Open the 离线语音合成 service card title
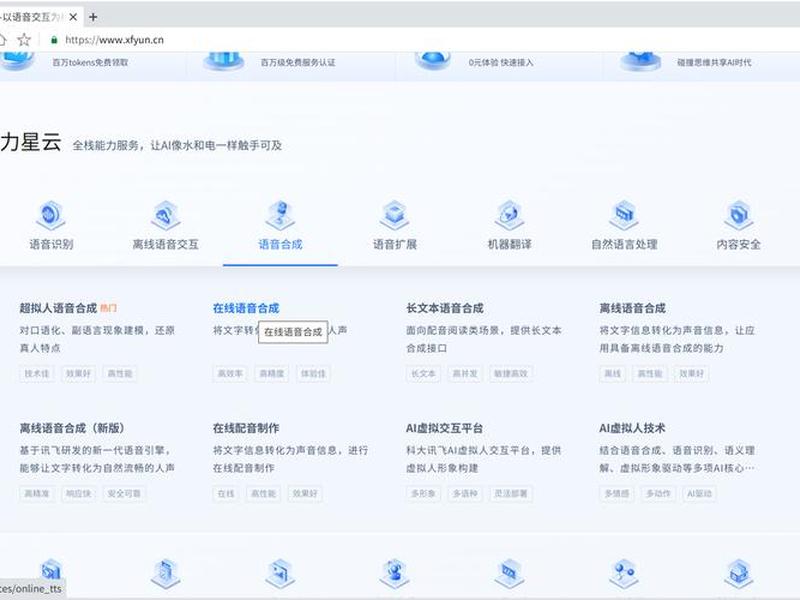The height and width of the screenshot is (600, 800). click(633, 308)
